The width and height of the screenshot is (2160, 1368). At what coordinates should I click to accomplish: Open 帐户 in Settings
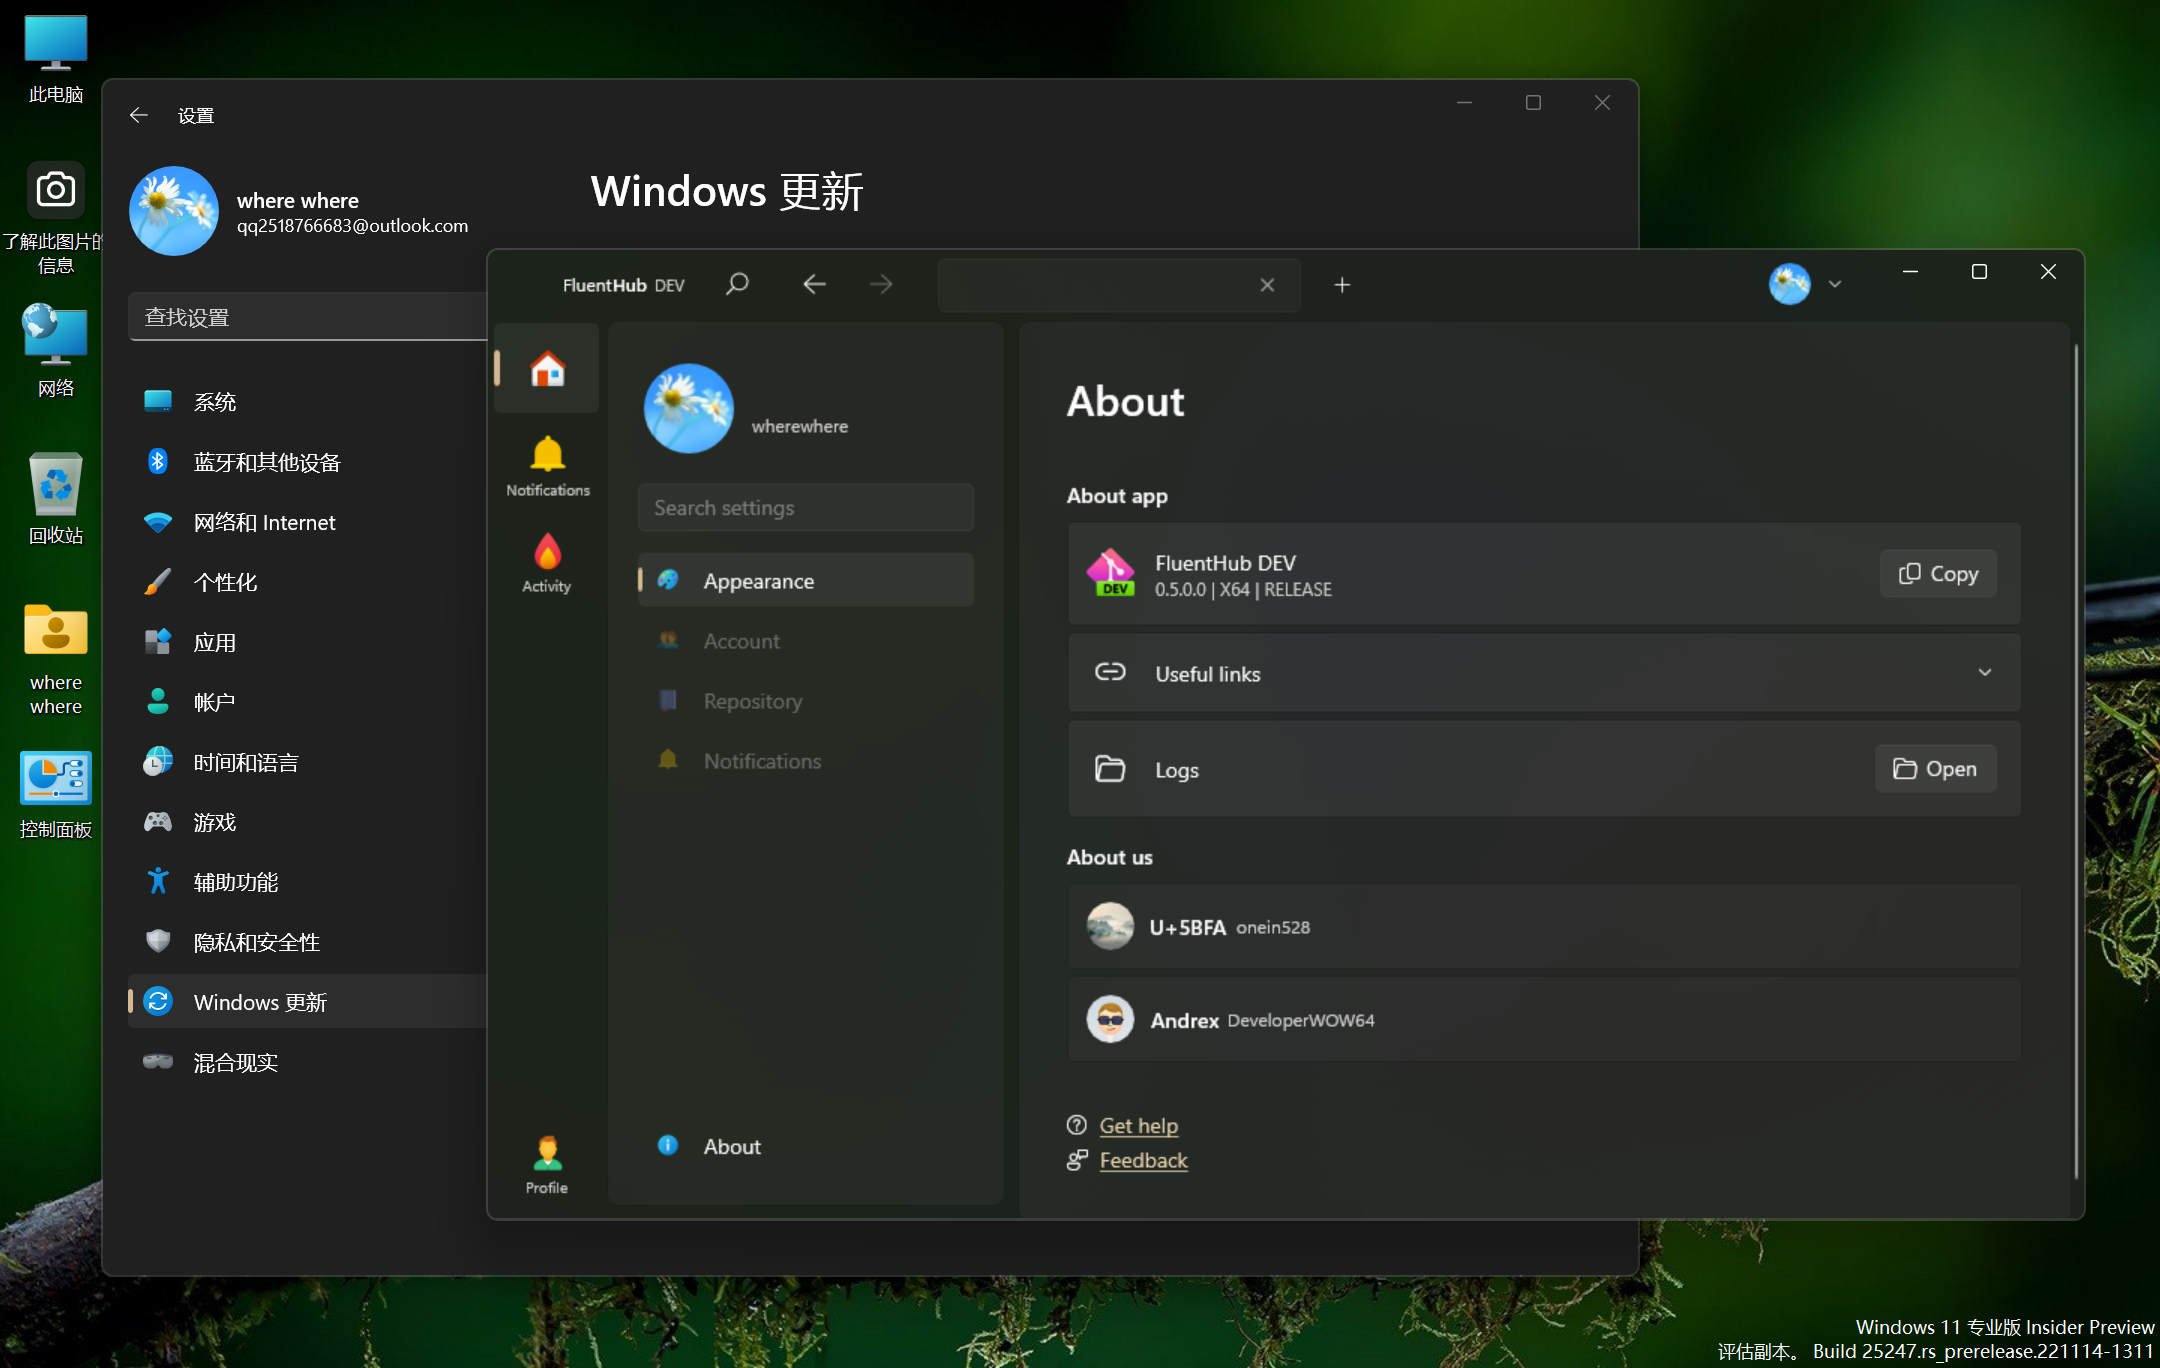click(x=308, y=702)
